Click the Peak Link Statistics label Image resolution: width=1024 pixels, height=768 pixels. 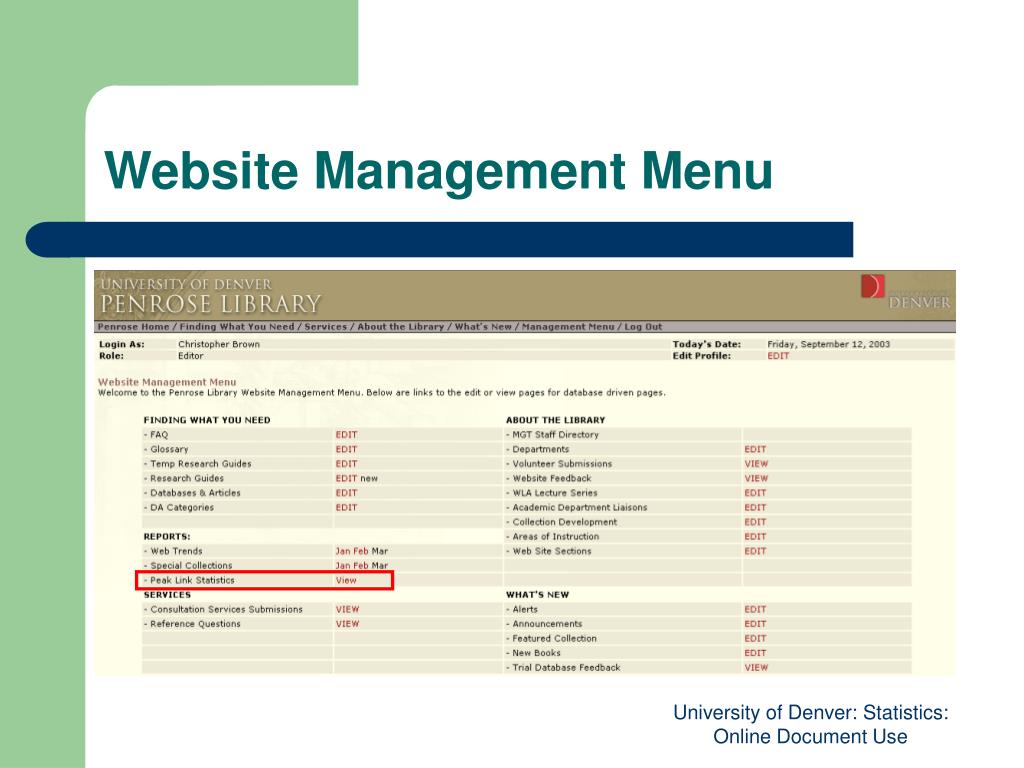(x=192, y=580)
